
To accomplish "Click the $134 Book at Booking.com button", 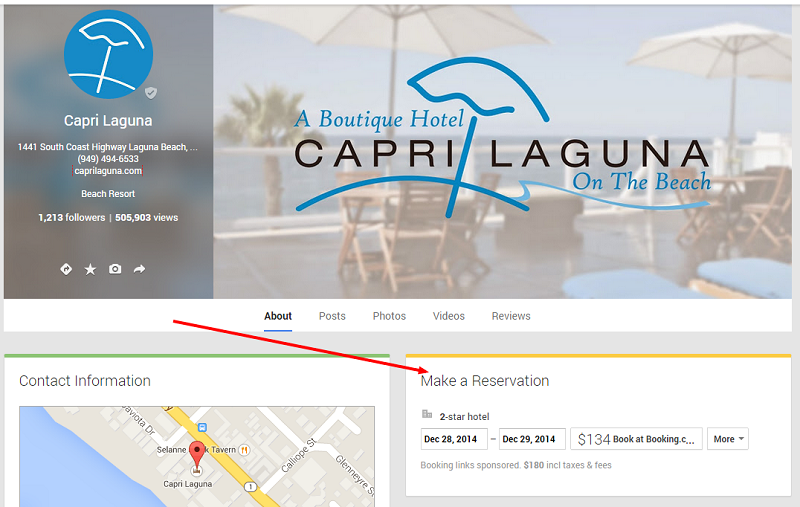I will (636, 439).
